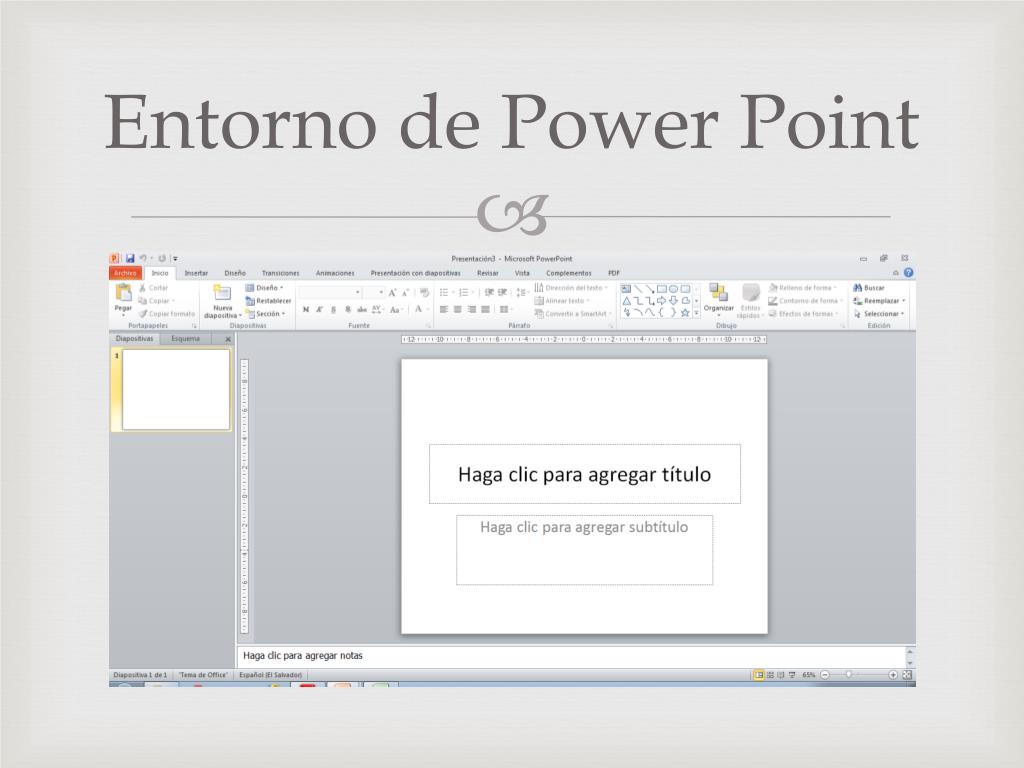Open PowerPoint Help question mark icon
Viewport: 1024px width, 768px height.
[908, 273]
